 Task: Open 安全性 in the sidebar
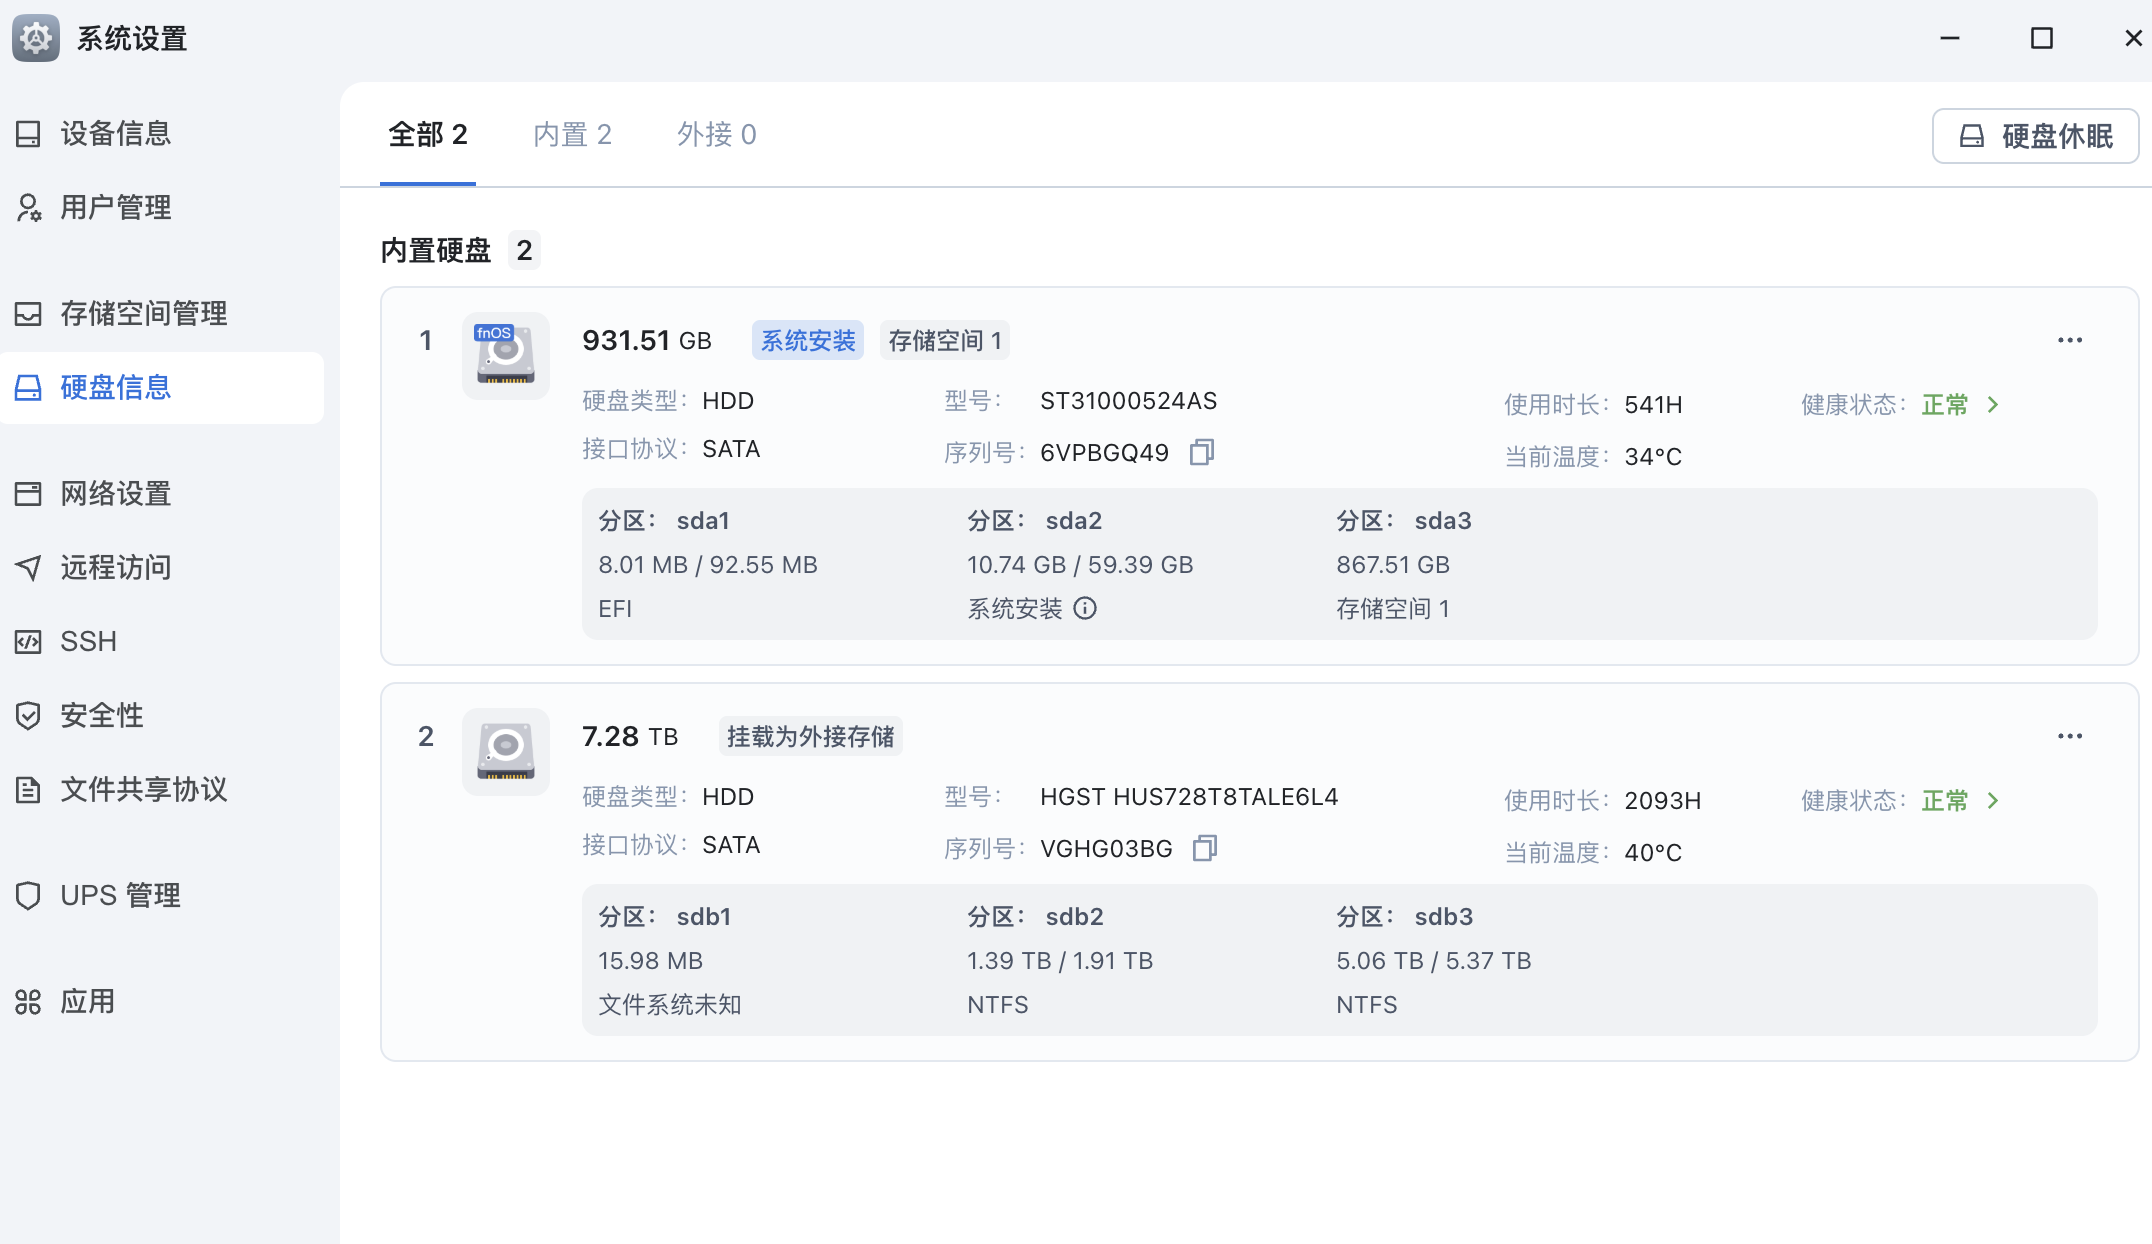pyautogui.click(x=162, y=716)
